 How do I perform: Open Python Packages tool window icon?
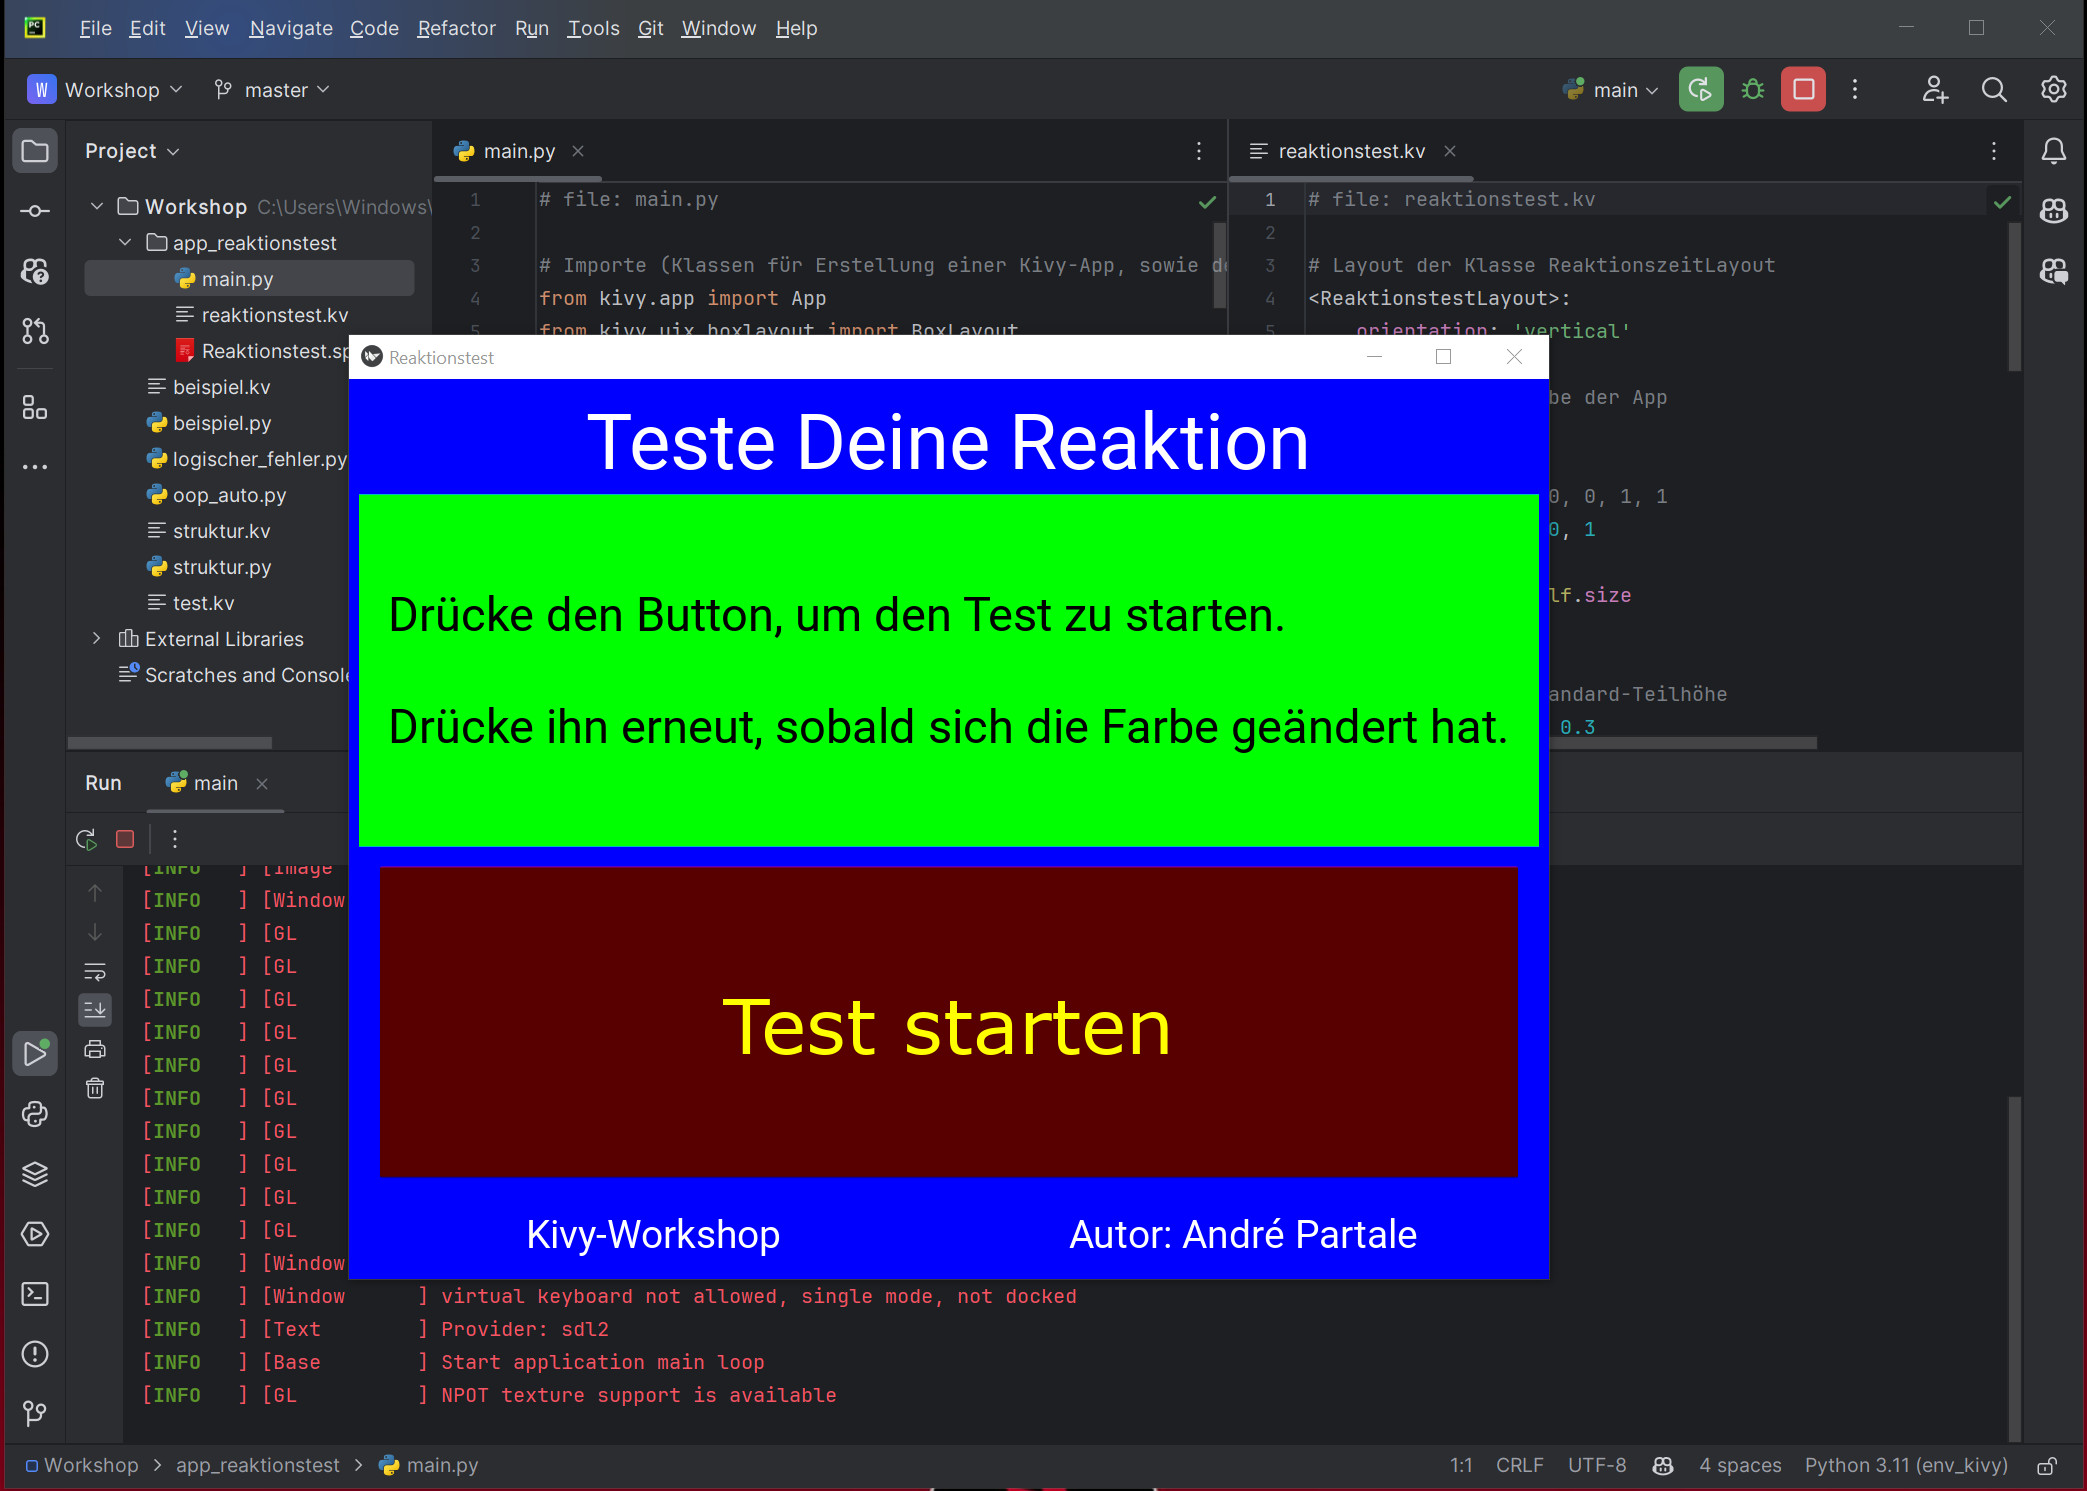(x=35, y=1174)
